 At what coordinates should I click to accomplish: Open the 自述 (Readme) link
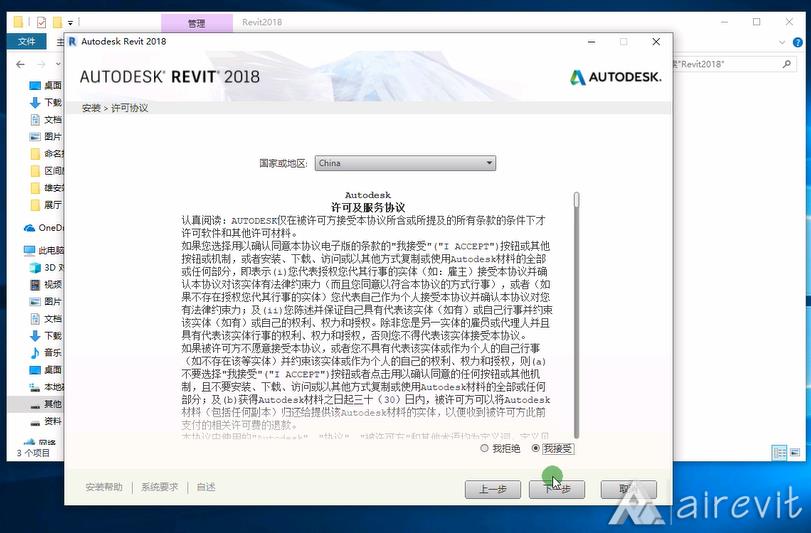tap(206, 487)
